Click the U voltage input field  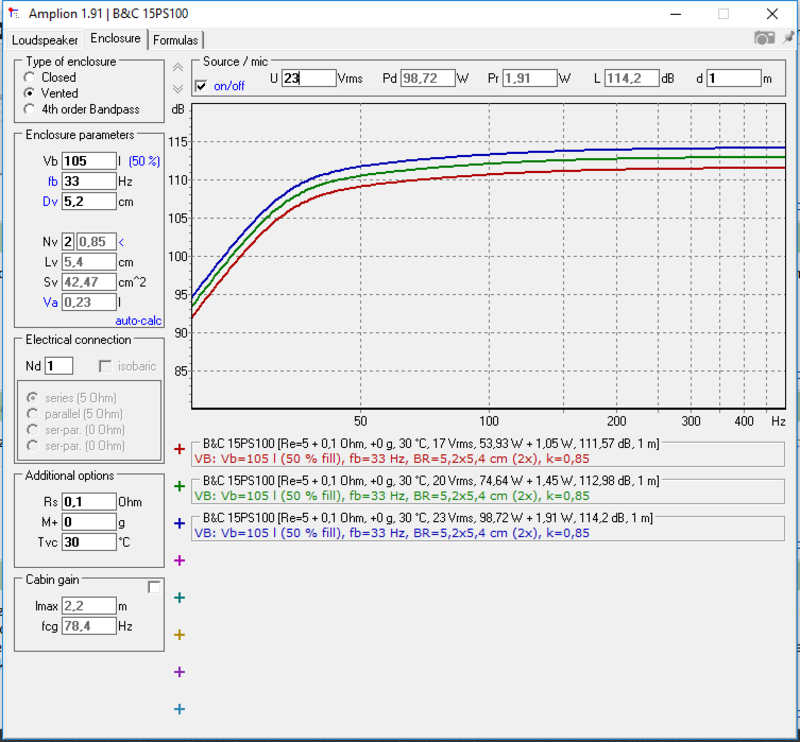coord(309,78)
